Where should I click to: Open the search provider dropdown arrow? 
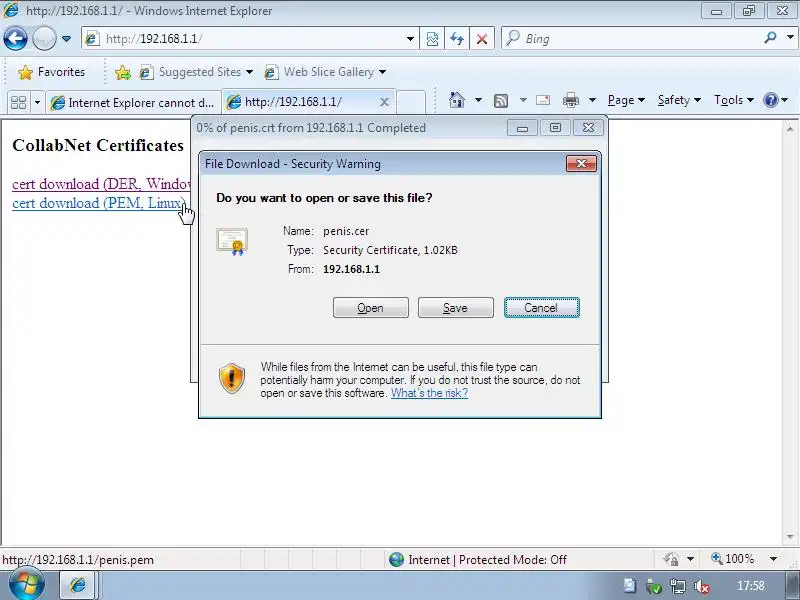(790, 38)
